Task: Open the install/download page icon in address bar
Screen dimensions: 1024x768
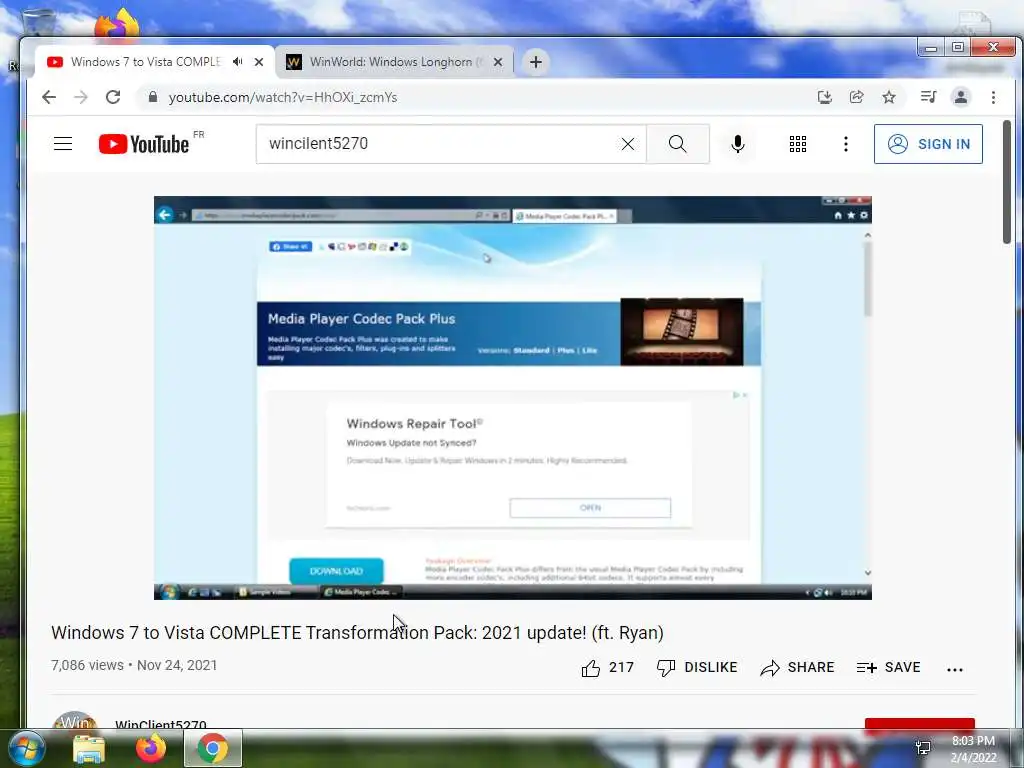Action: 825,97
